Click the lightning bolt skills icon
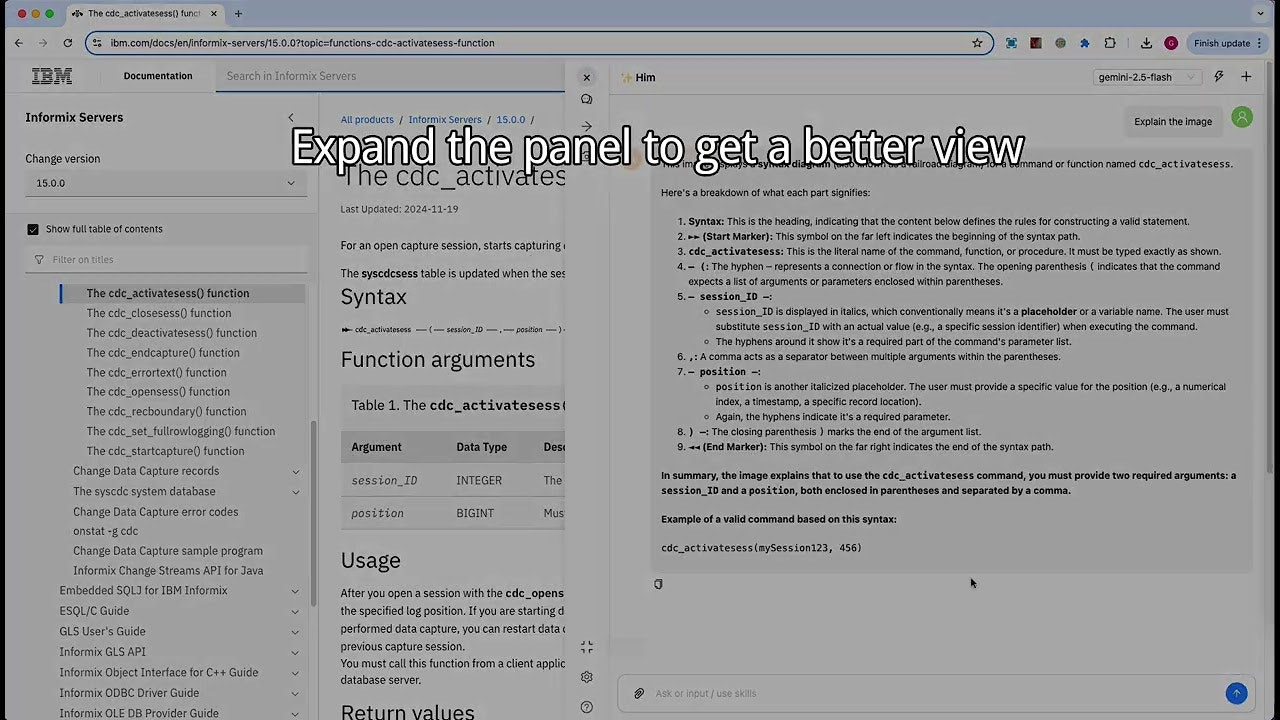The height and width of the screenshot is (720, 1280). click(1218, 76)
